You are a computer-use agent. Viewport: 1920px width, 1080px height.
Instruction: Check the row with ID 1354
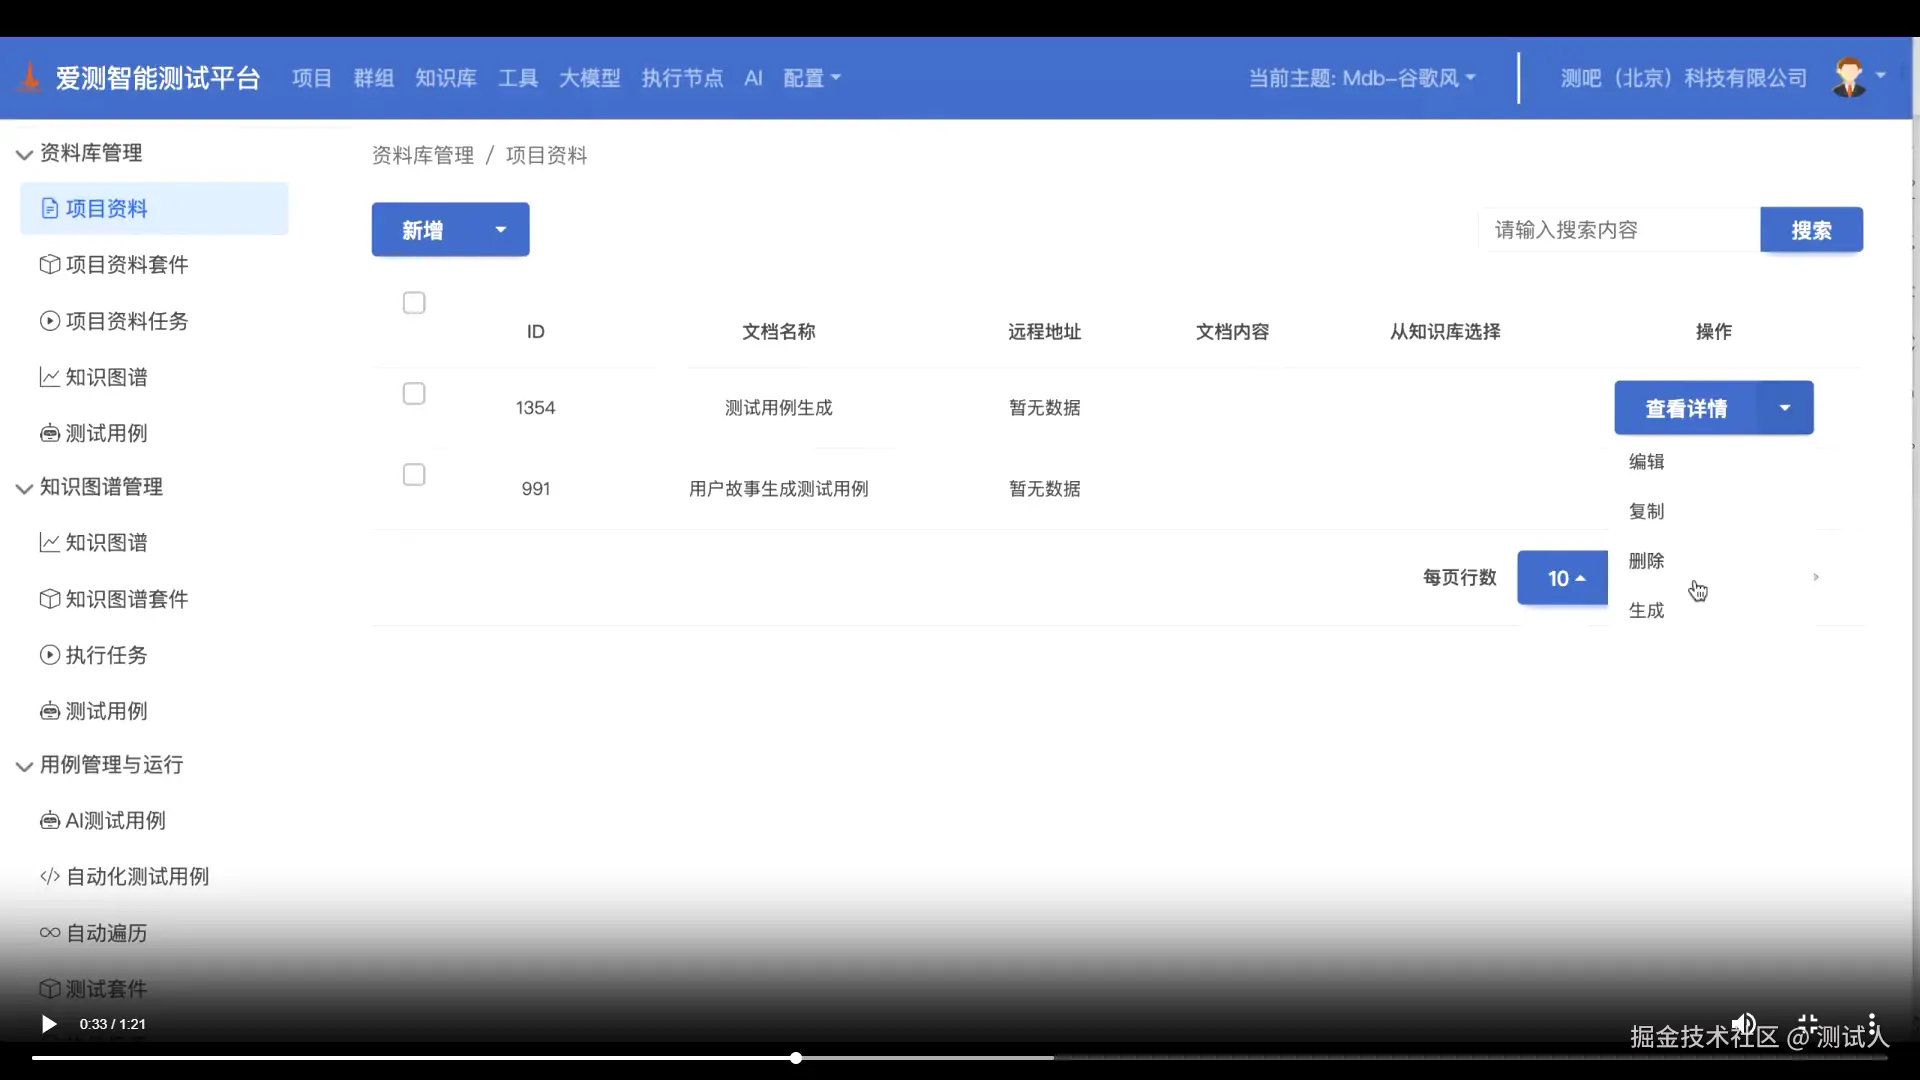414,394
